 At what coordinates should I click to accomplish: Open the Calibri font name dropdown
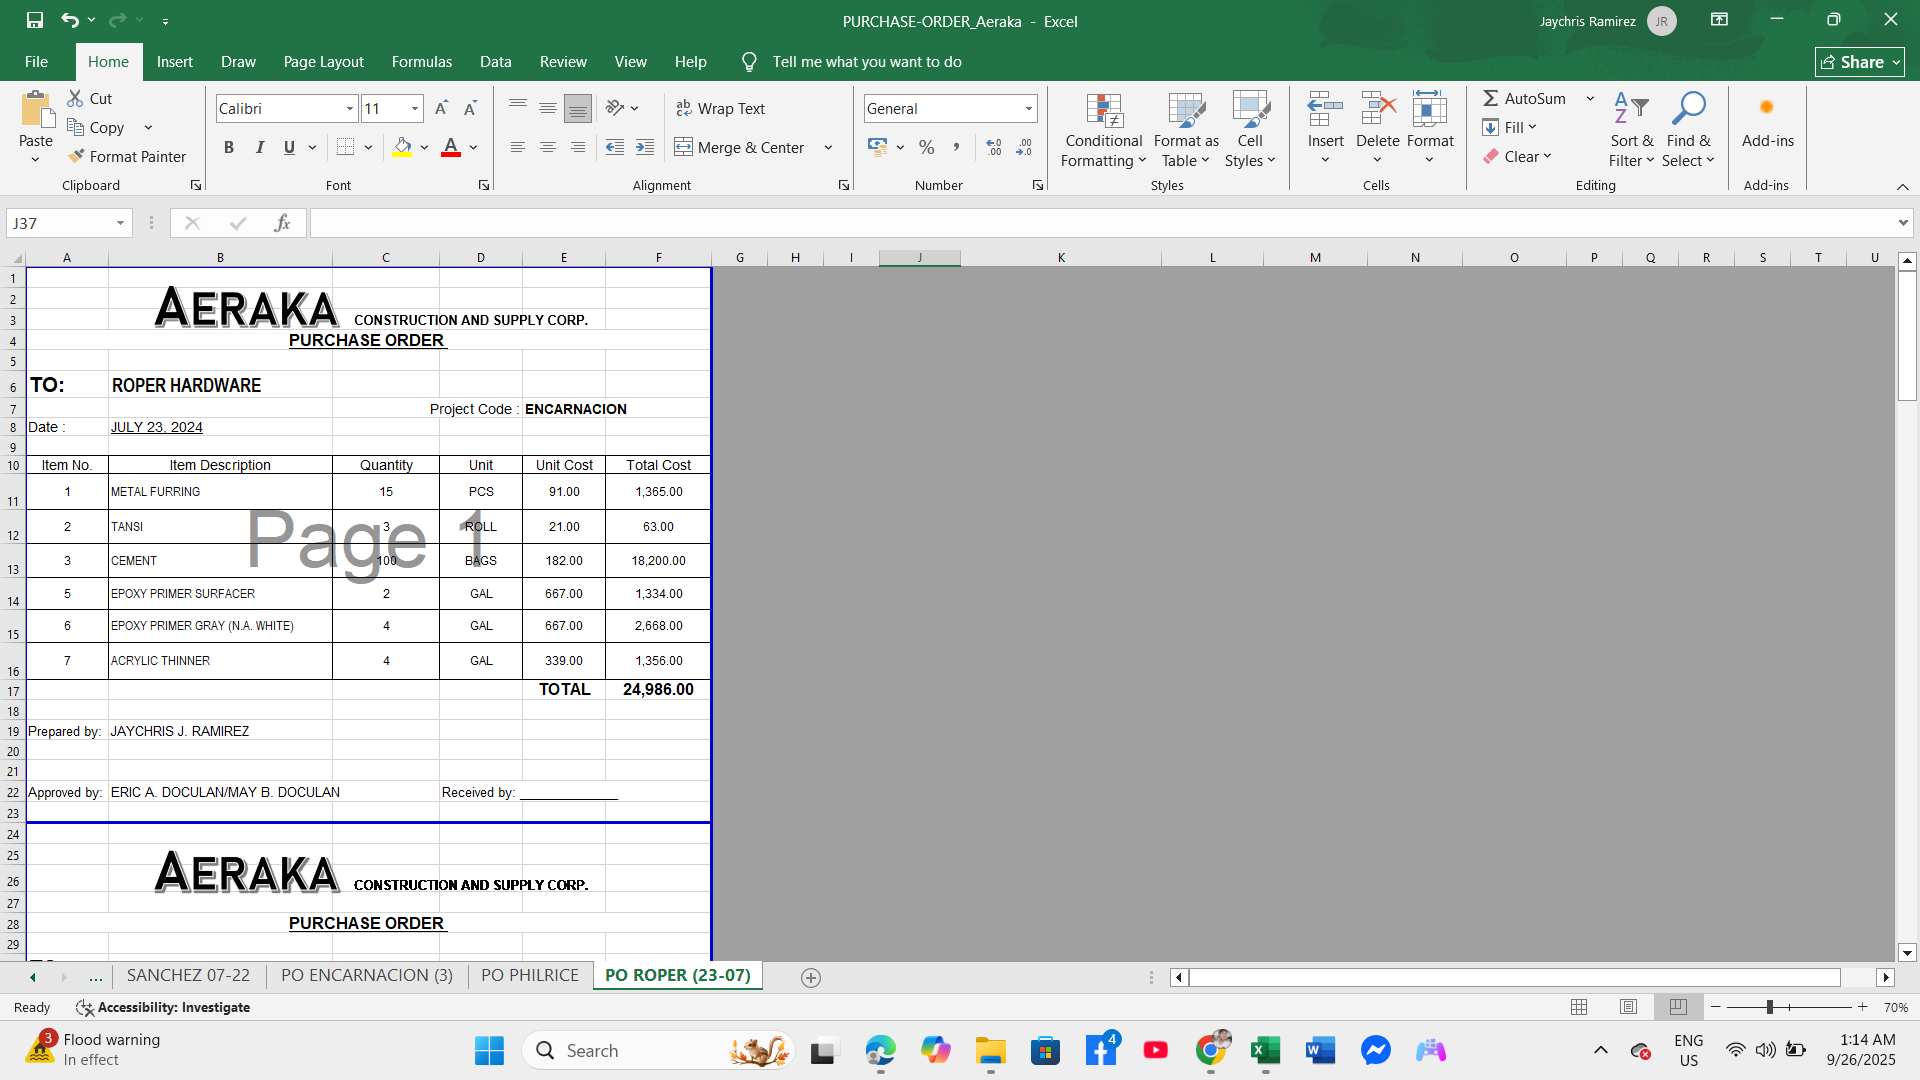point(350,108)
